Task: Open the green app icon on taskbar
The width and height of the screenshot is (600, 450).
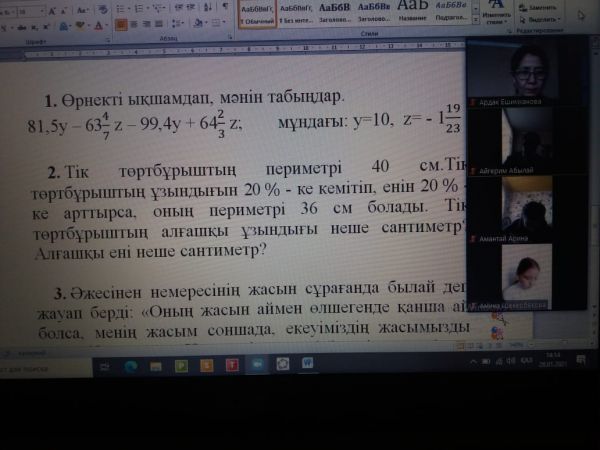Action: [180, 366]
